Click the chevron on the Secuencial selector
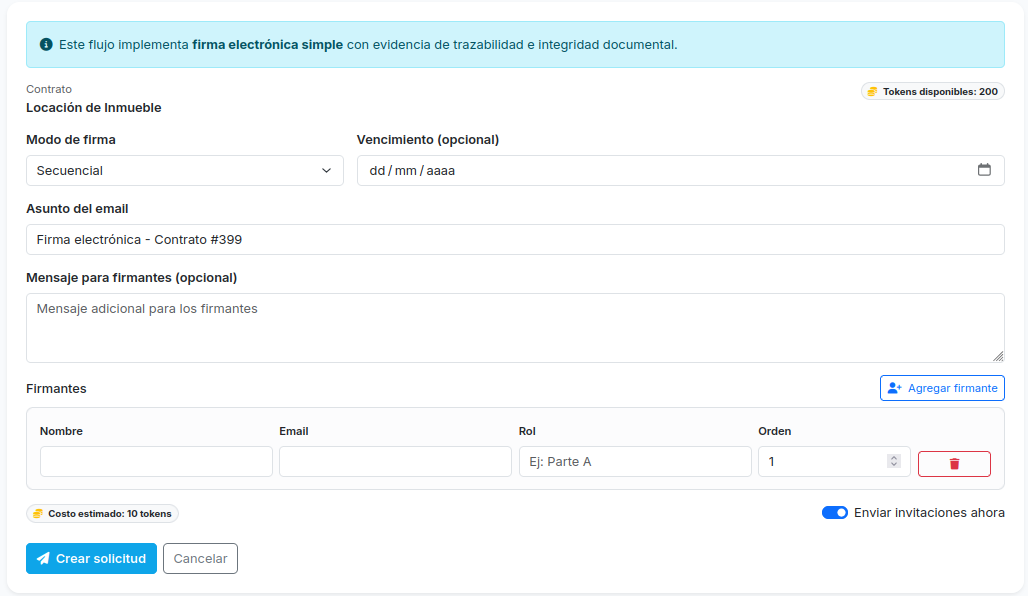1028x596 pixels. (327, 170)
